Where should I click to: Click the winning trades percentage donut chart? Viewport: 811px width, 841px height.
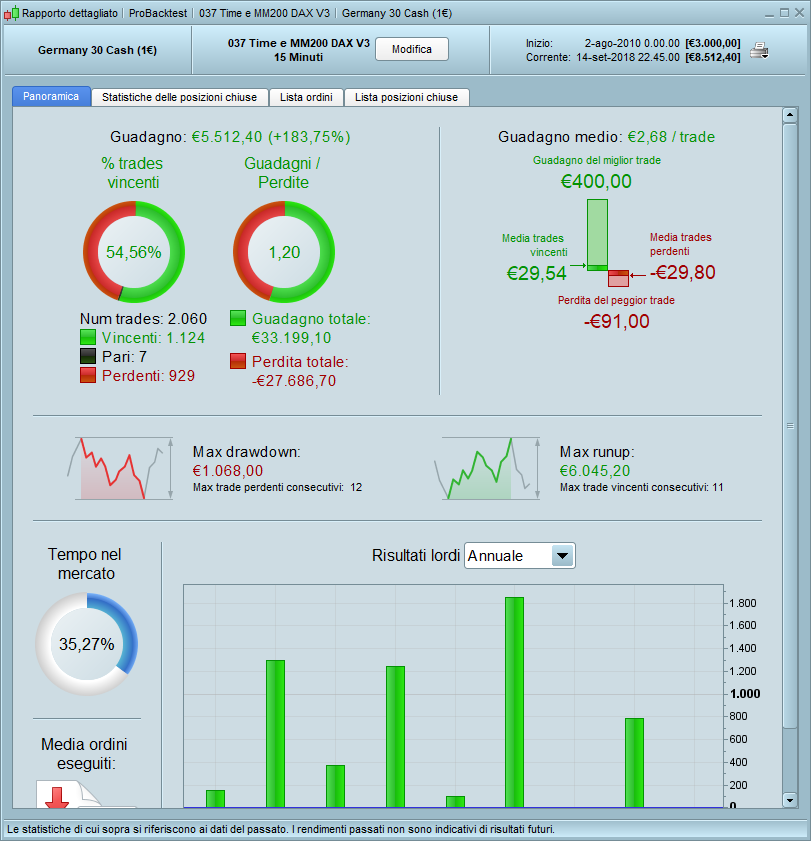134,252
